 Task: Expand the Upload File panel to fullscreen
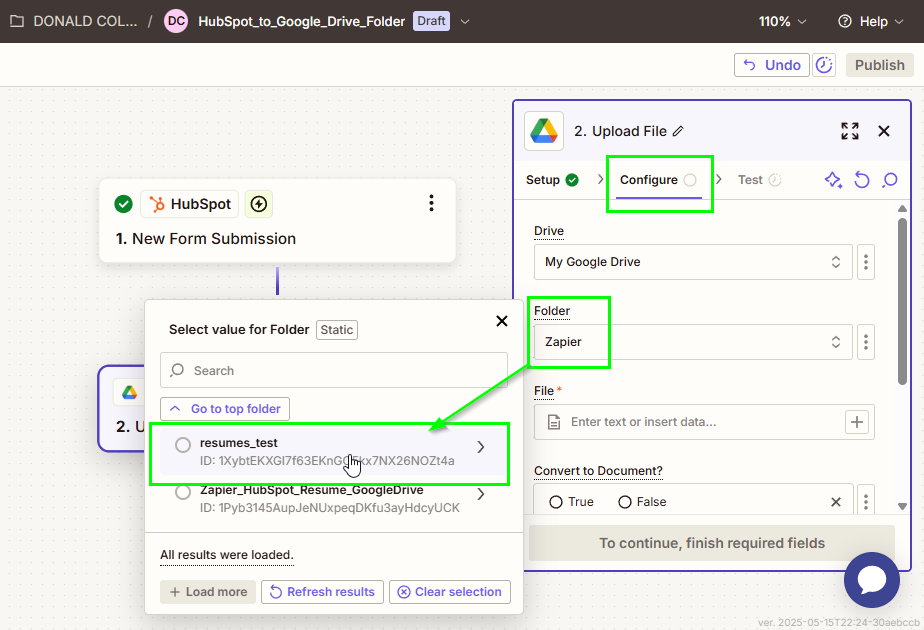(x=850, y=131)
